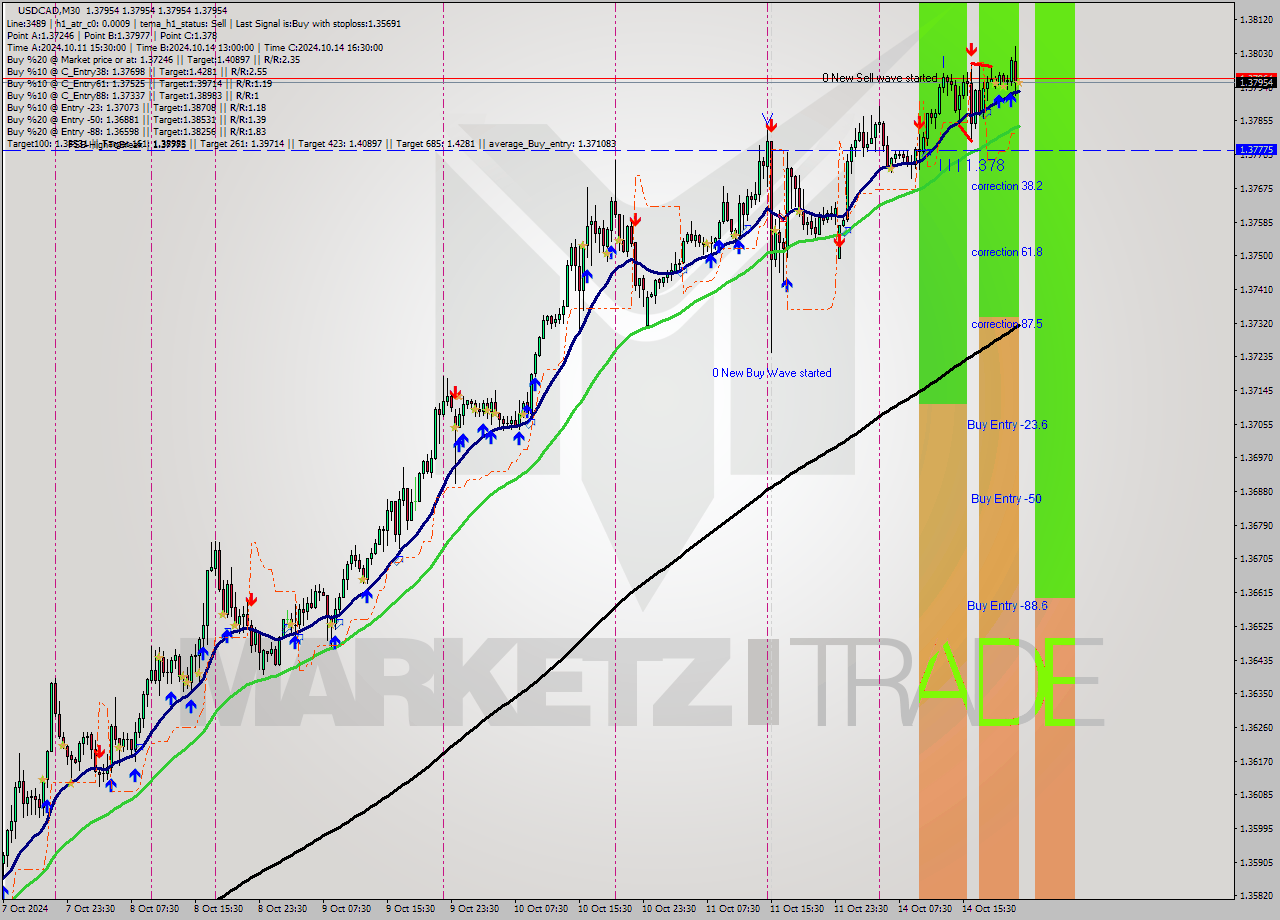Click the '9 Oct 23:30' time label
Image resolution: width=1280 pixels, height=920 pixels.
click(474, 909)
